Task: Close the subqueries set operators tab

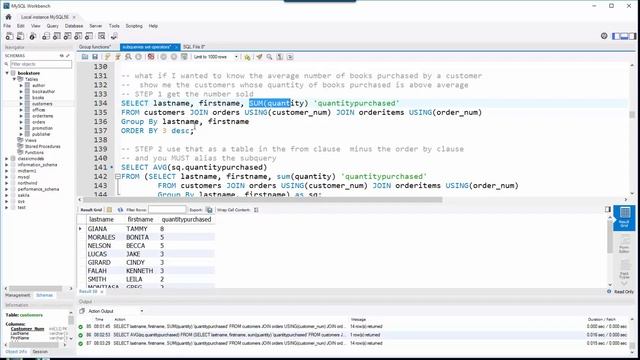Action: pos(176,47)
